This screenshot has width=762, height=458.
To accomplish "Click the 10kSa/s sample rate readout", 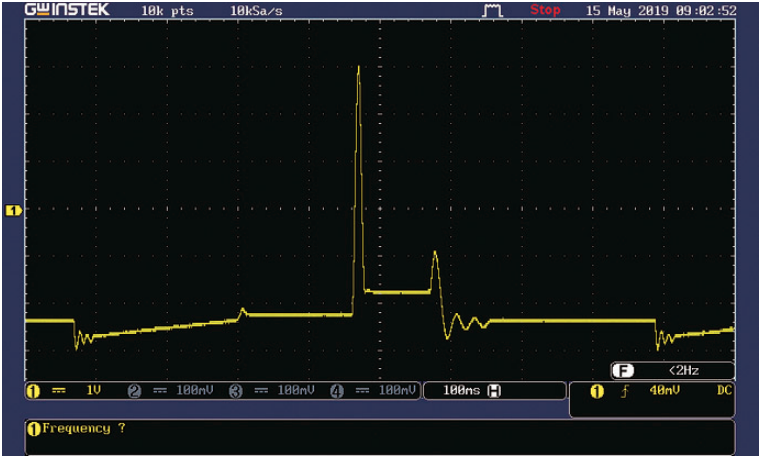I will coord(256,11).
